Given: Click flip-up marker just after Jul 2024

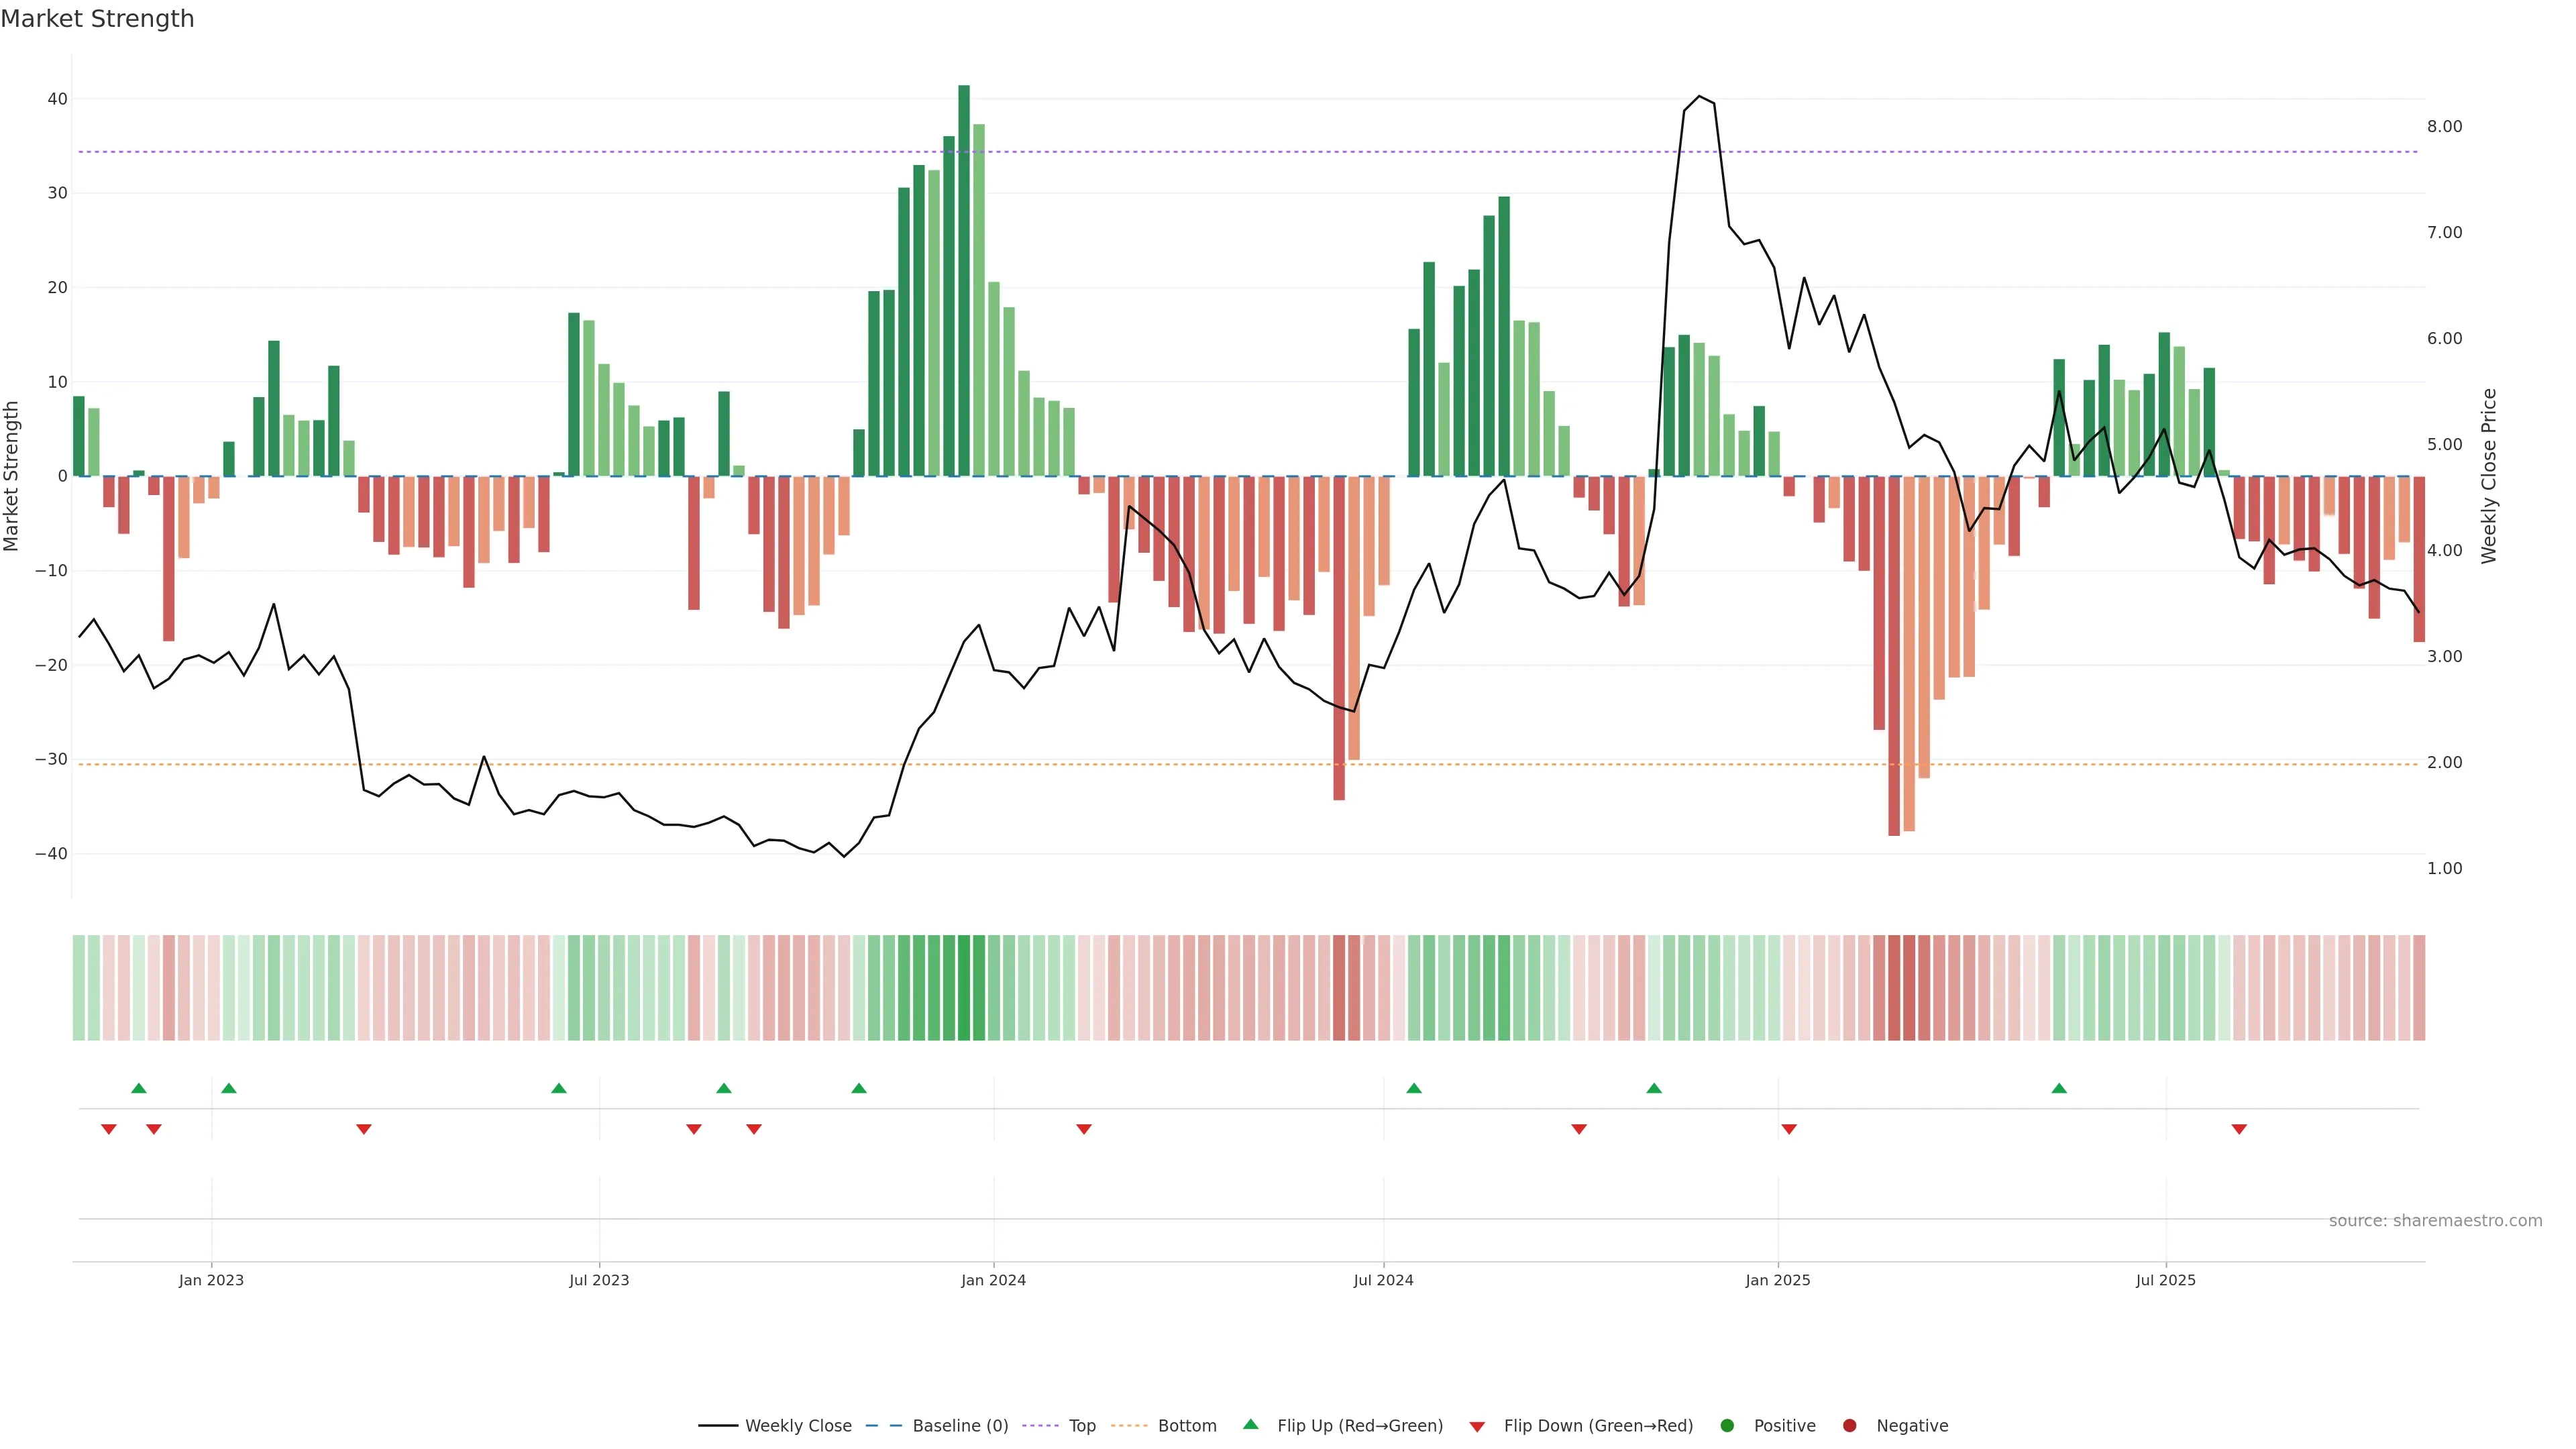Looking at the screenshot, I should tap(1414, 1088).
